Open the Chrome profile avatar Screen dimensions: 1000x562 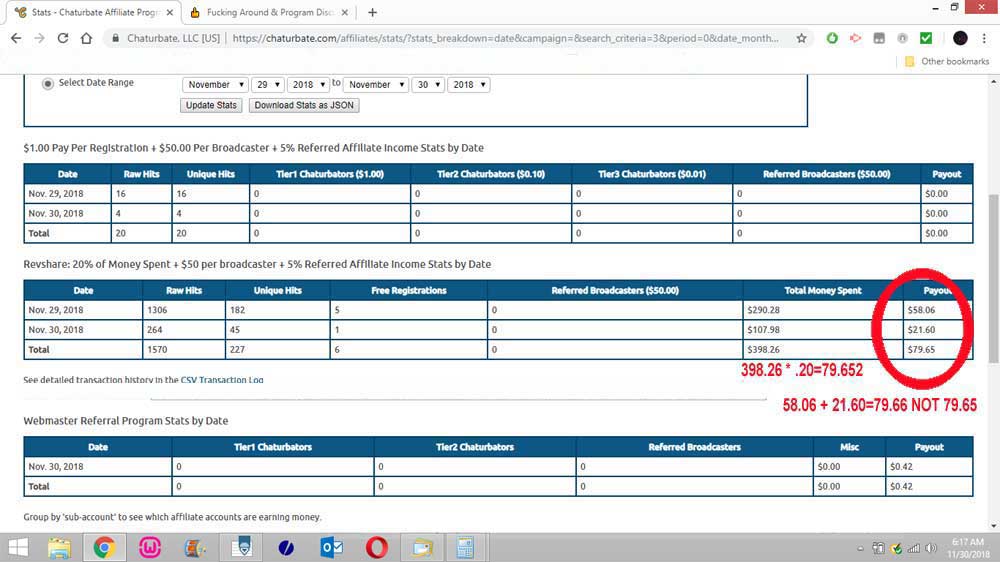click(x=960, y=38)
